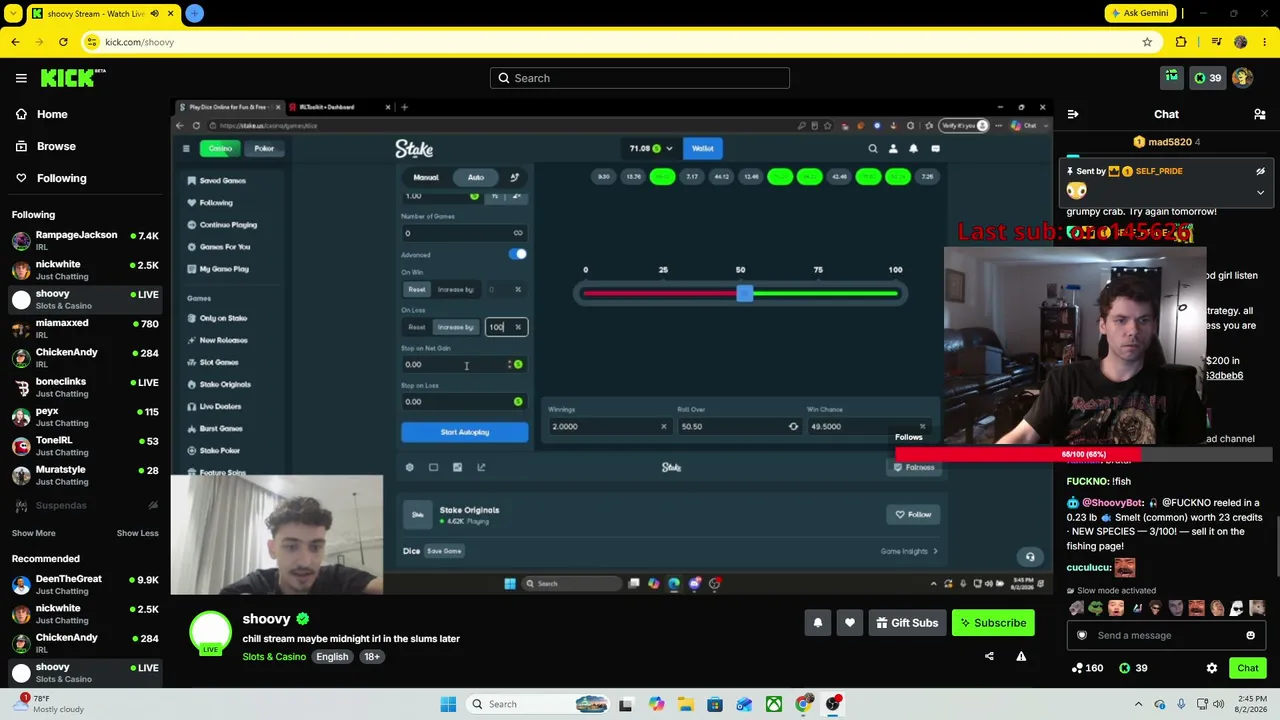Open Browse in the Kick sidebar
Image resolution: width=1280 pixels, height=720 pixels.
[56, 146]
